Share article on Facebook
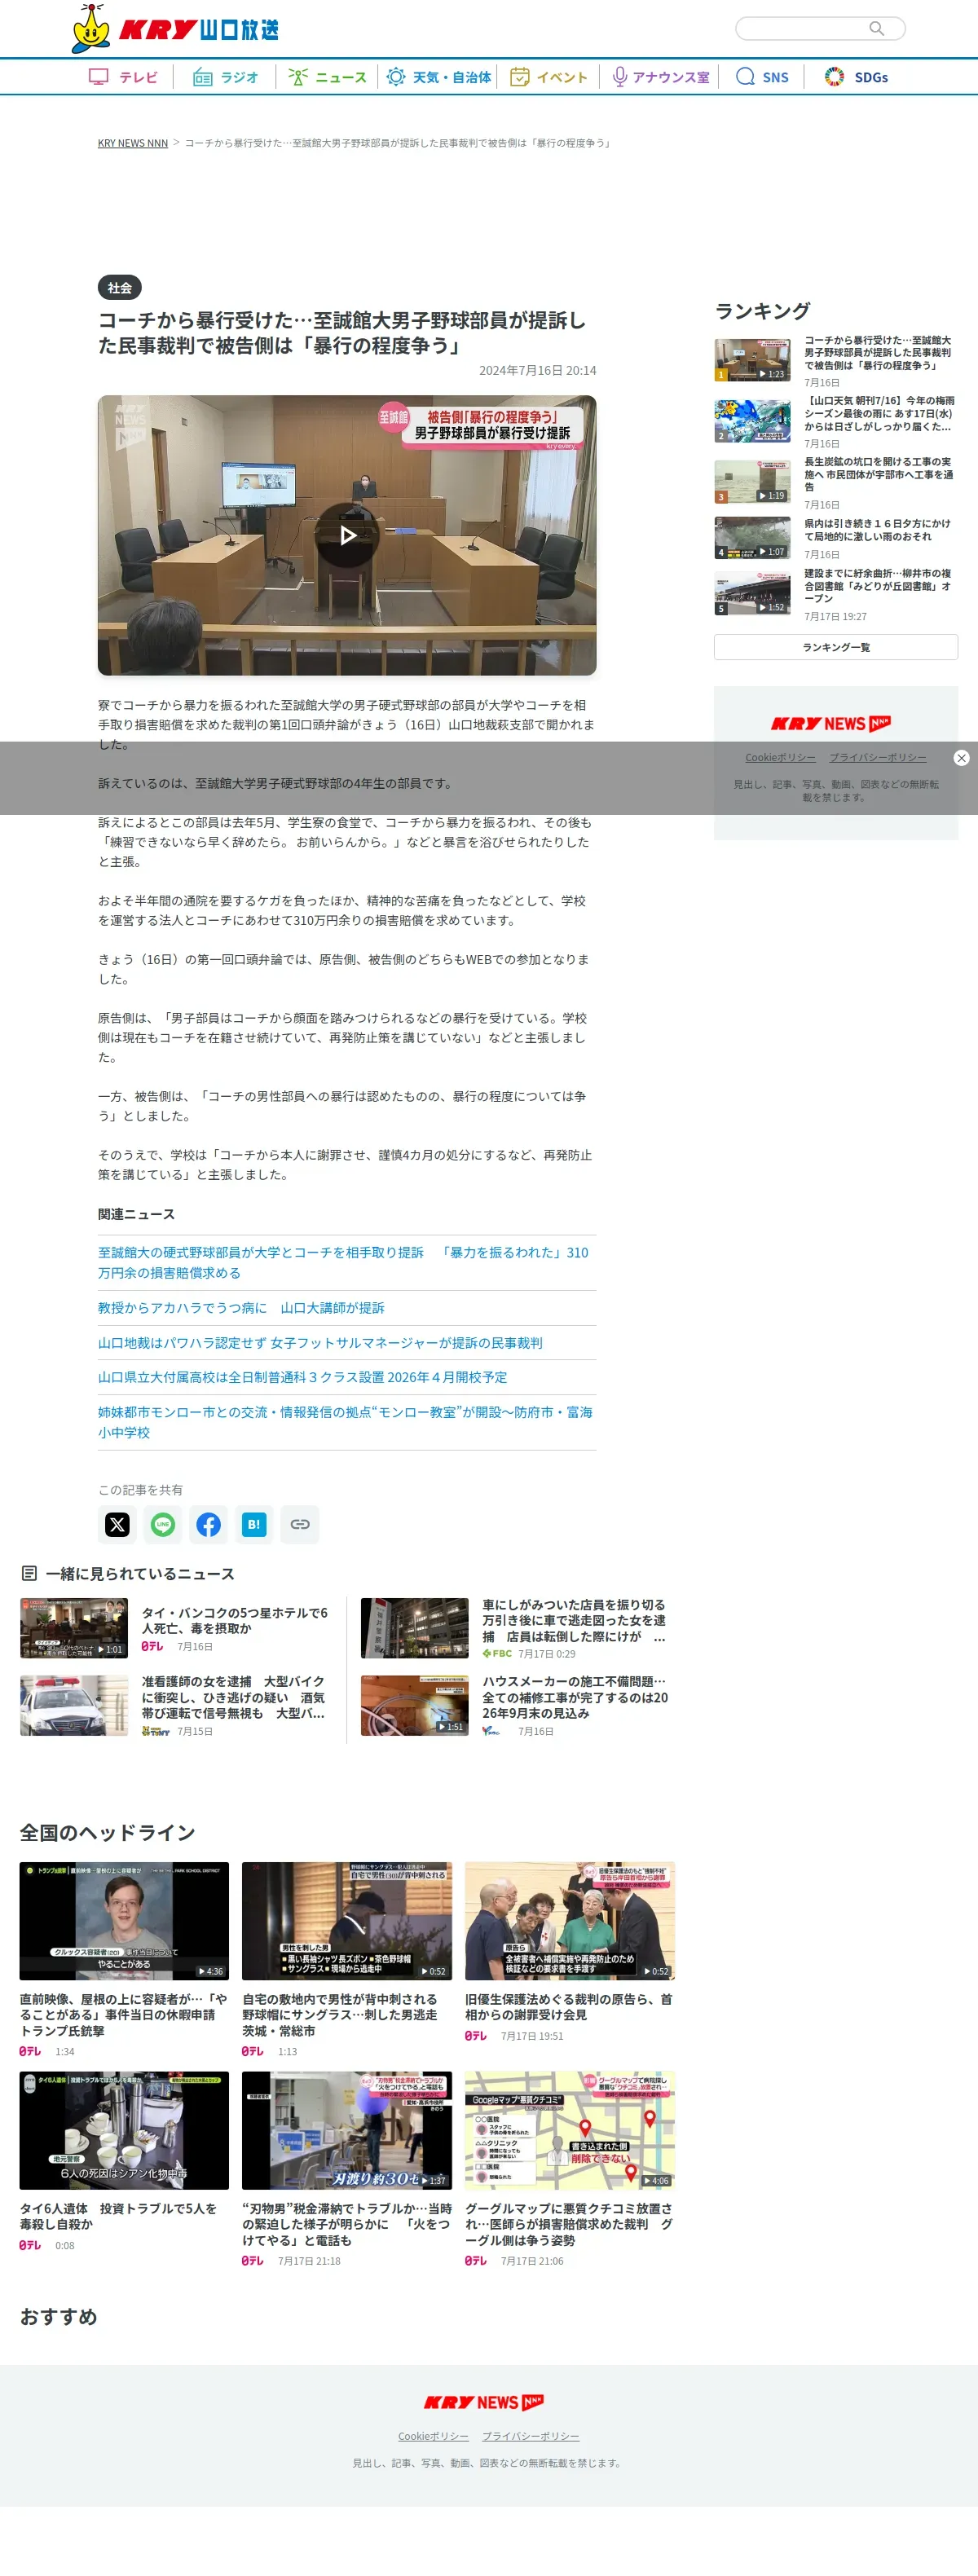 coord(208,1524)
